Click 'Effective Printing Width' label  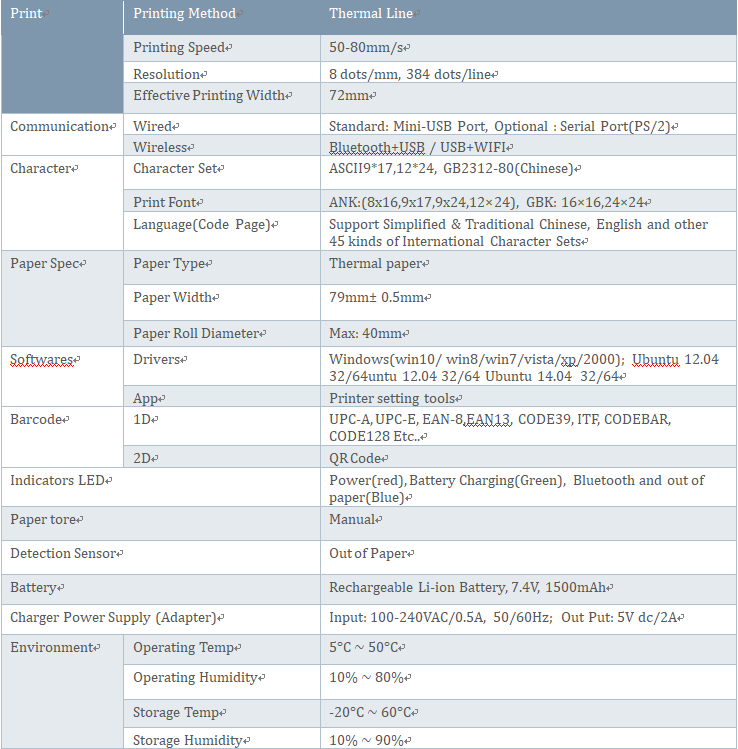(209, 96)
